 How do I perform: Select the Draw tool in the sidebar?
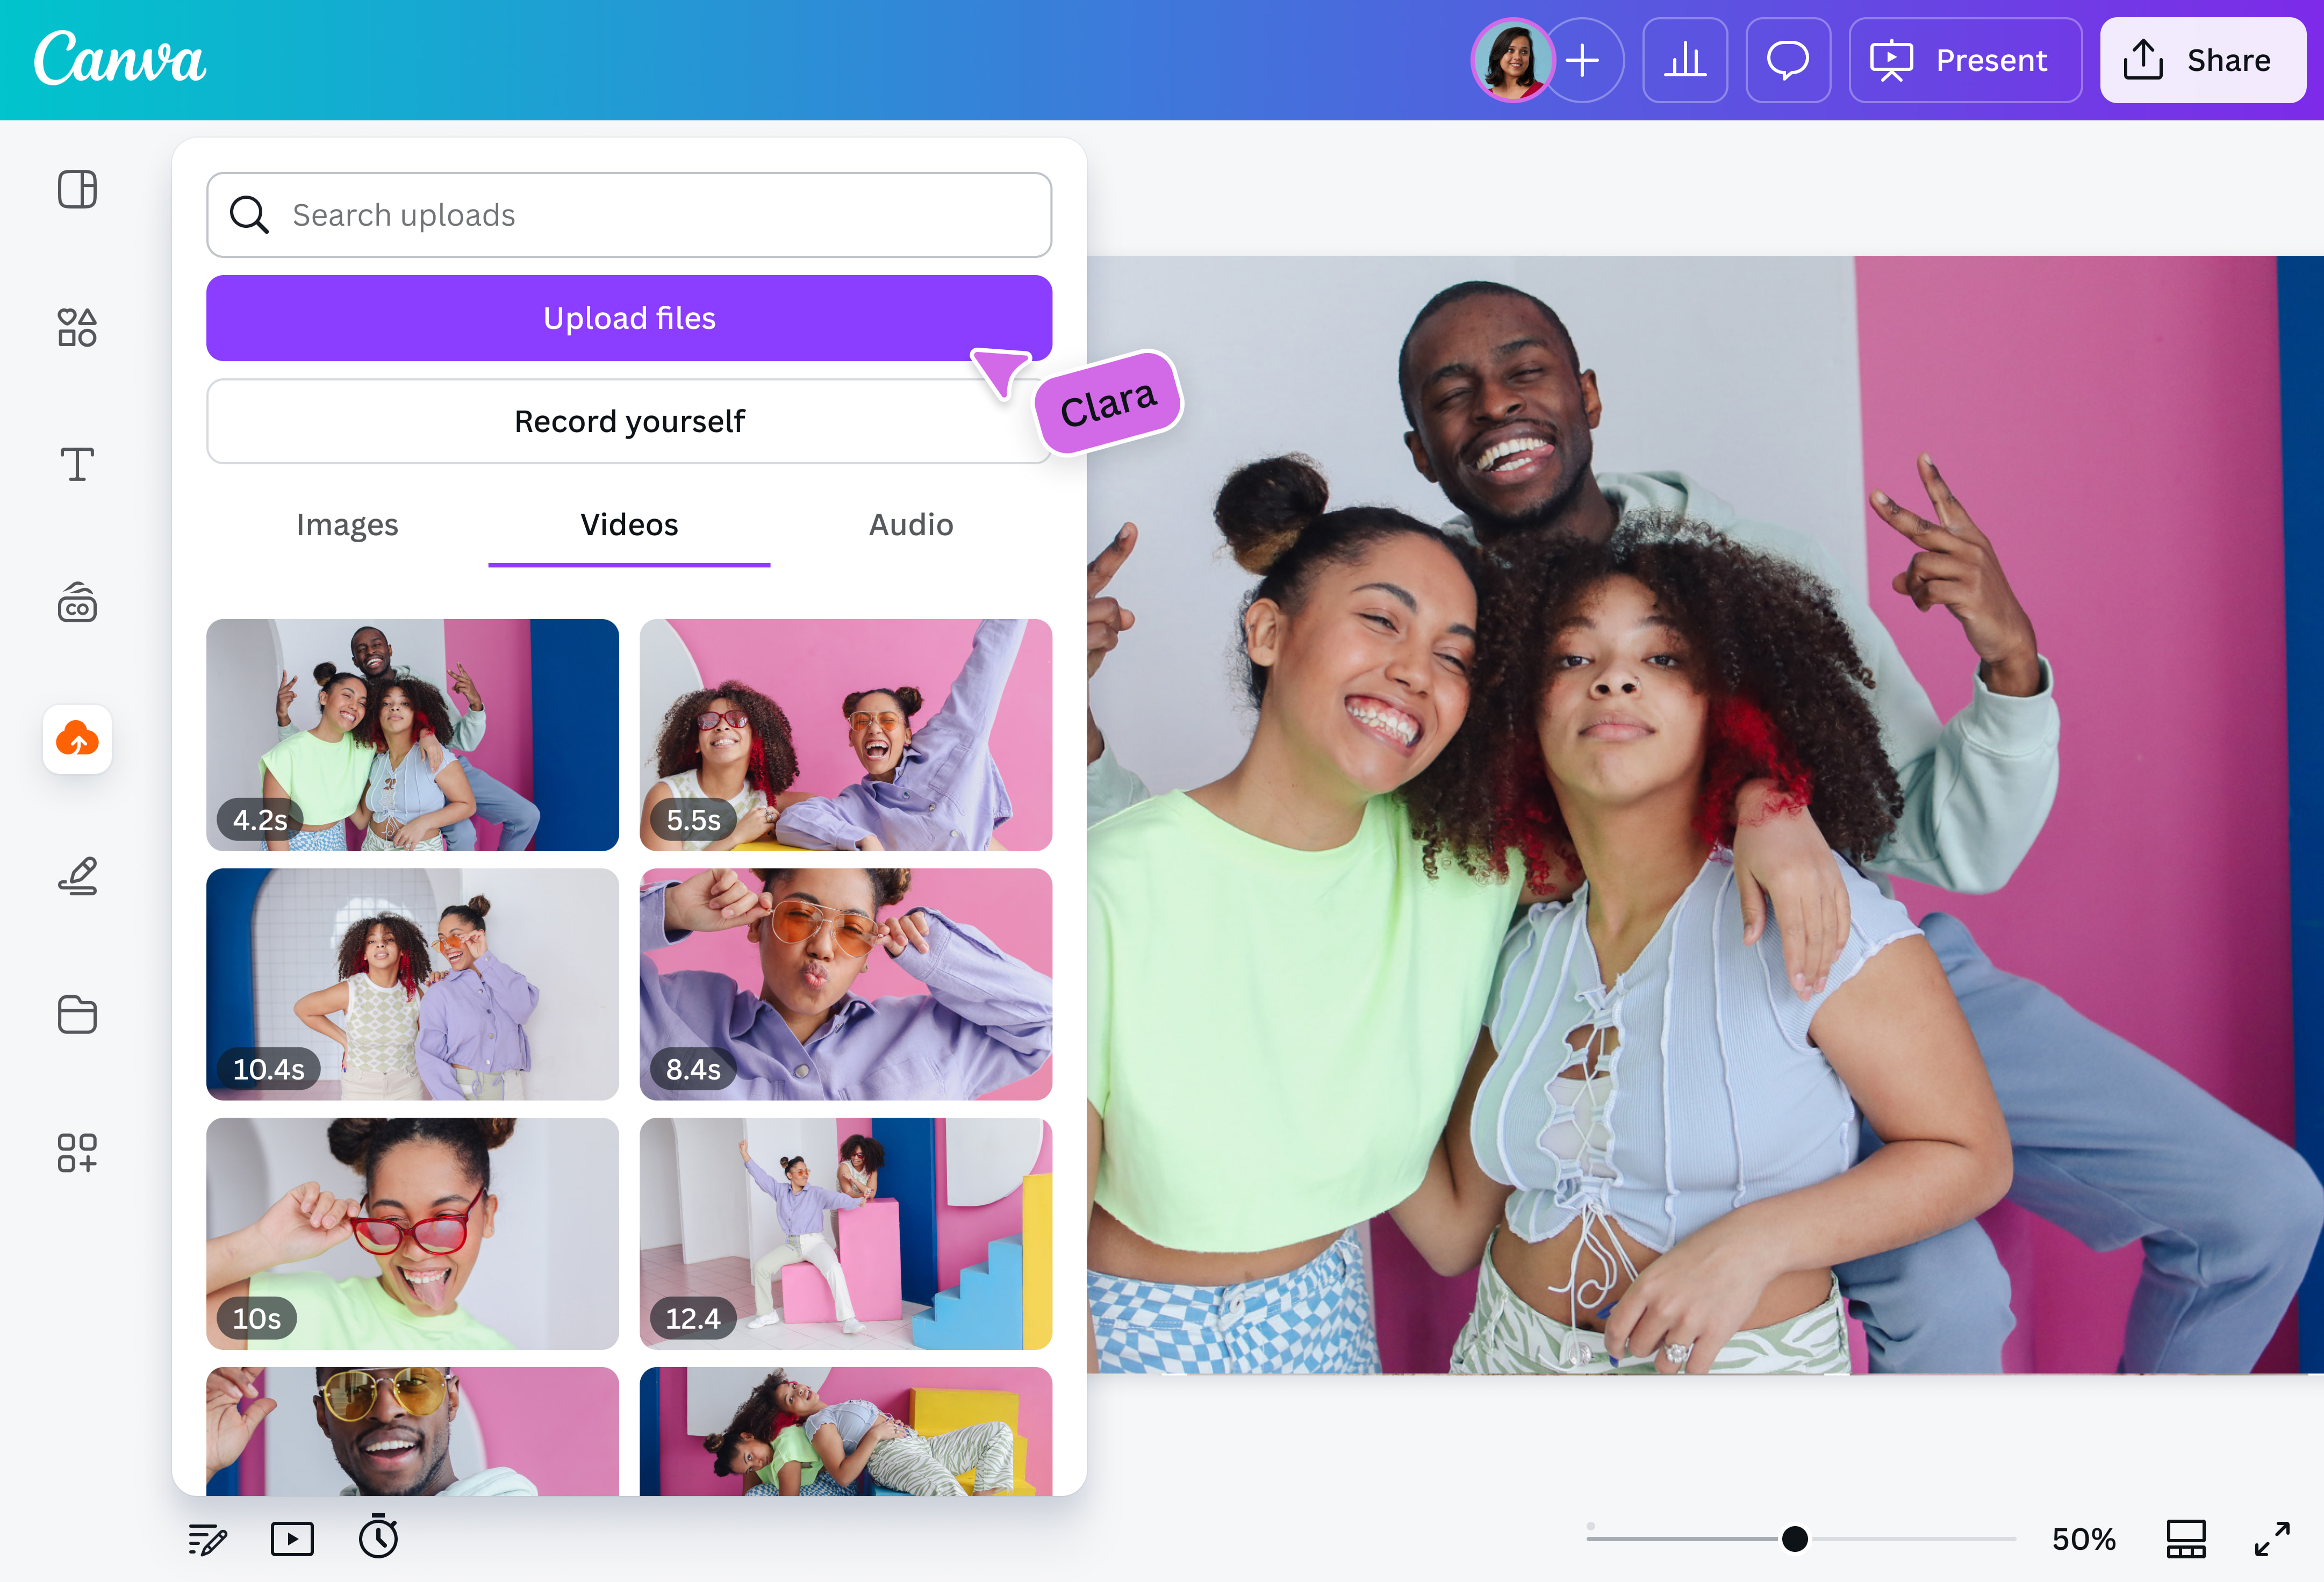pos(78,877)
